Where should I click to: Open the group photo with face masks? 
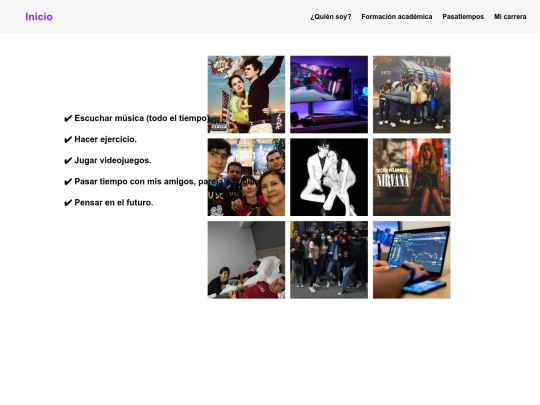329,260
